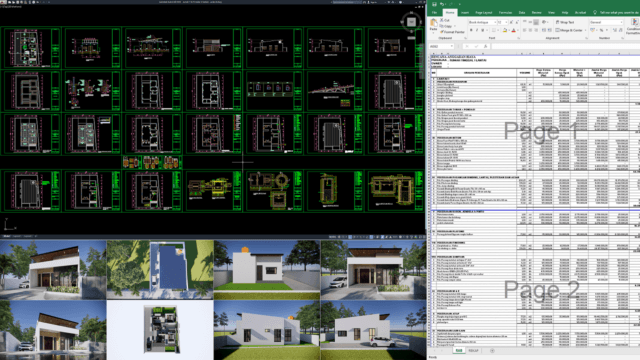The image size is (640, 360).
Task: Open the Help ribbon tab
Action: pos(565,13)
